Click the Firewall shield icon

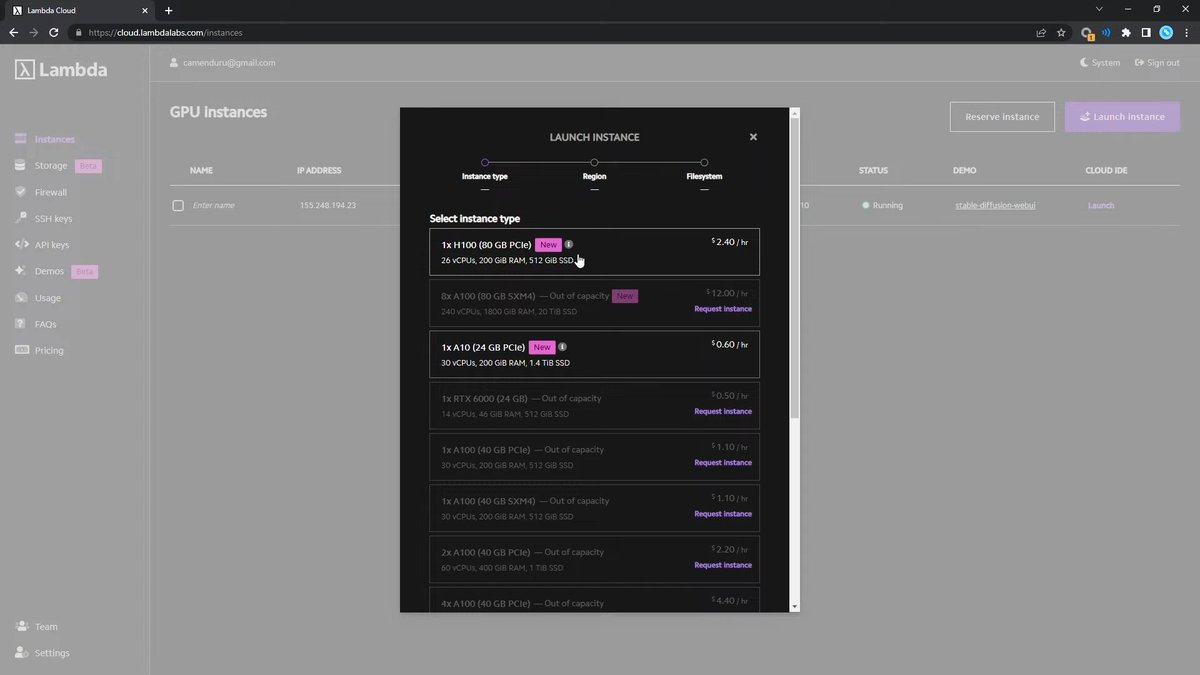tap(21, 192)
